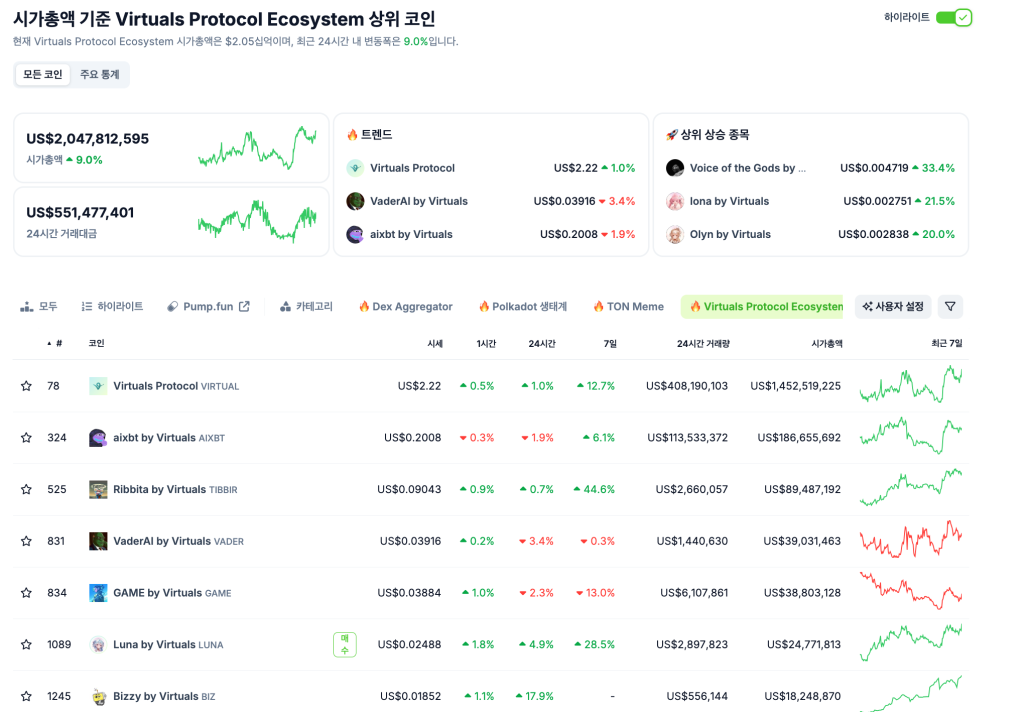1024x712 pixels.
Task: Sort table by 시가총액 column header
Action: pos(826,343)
